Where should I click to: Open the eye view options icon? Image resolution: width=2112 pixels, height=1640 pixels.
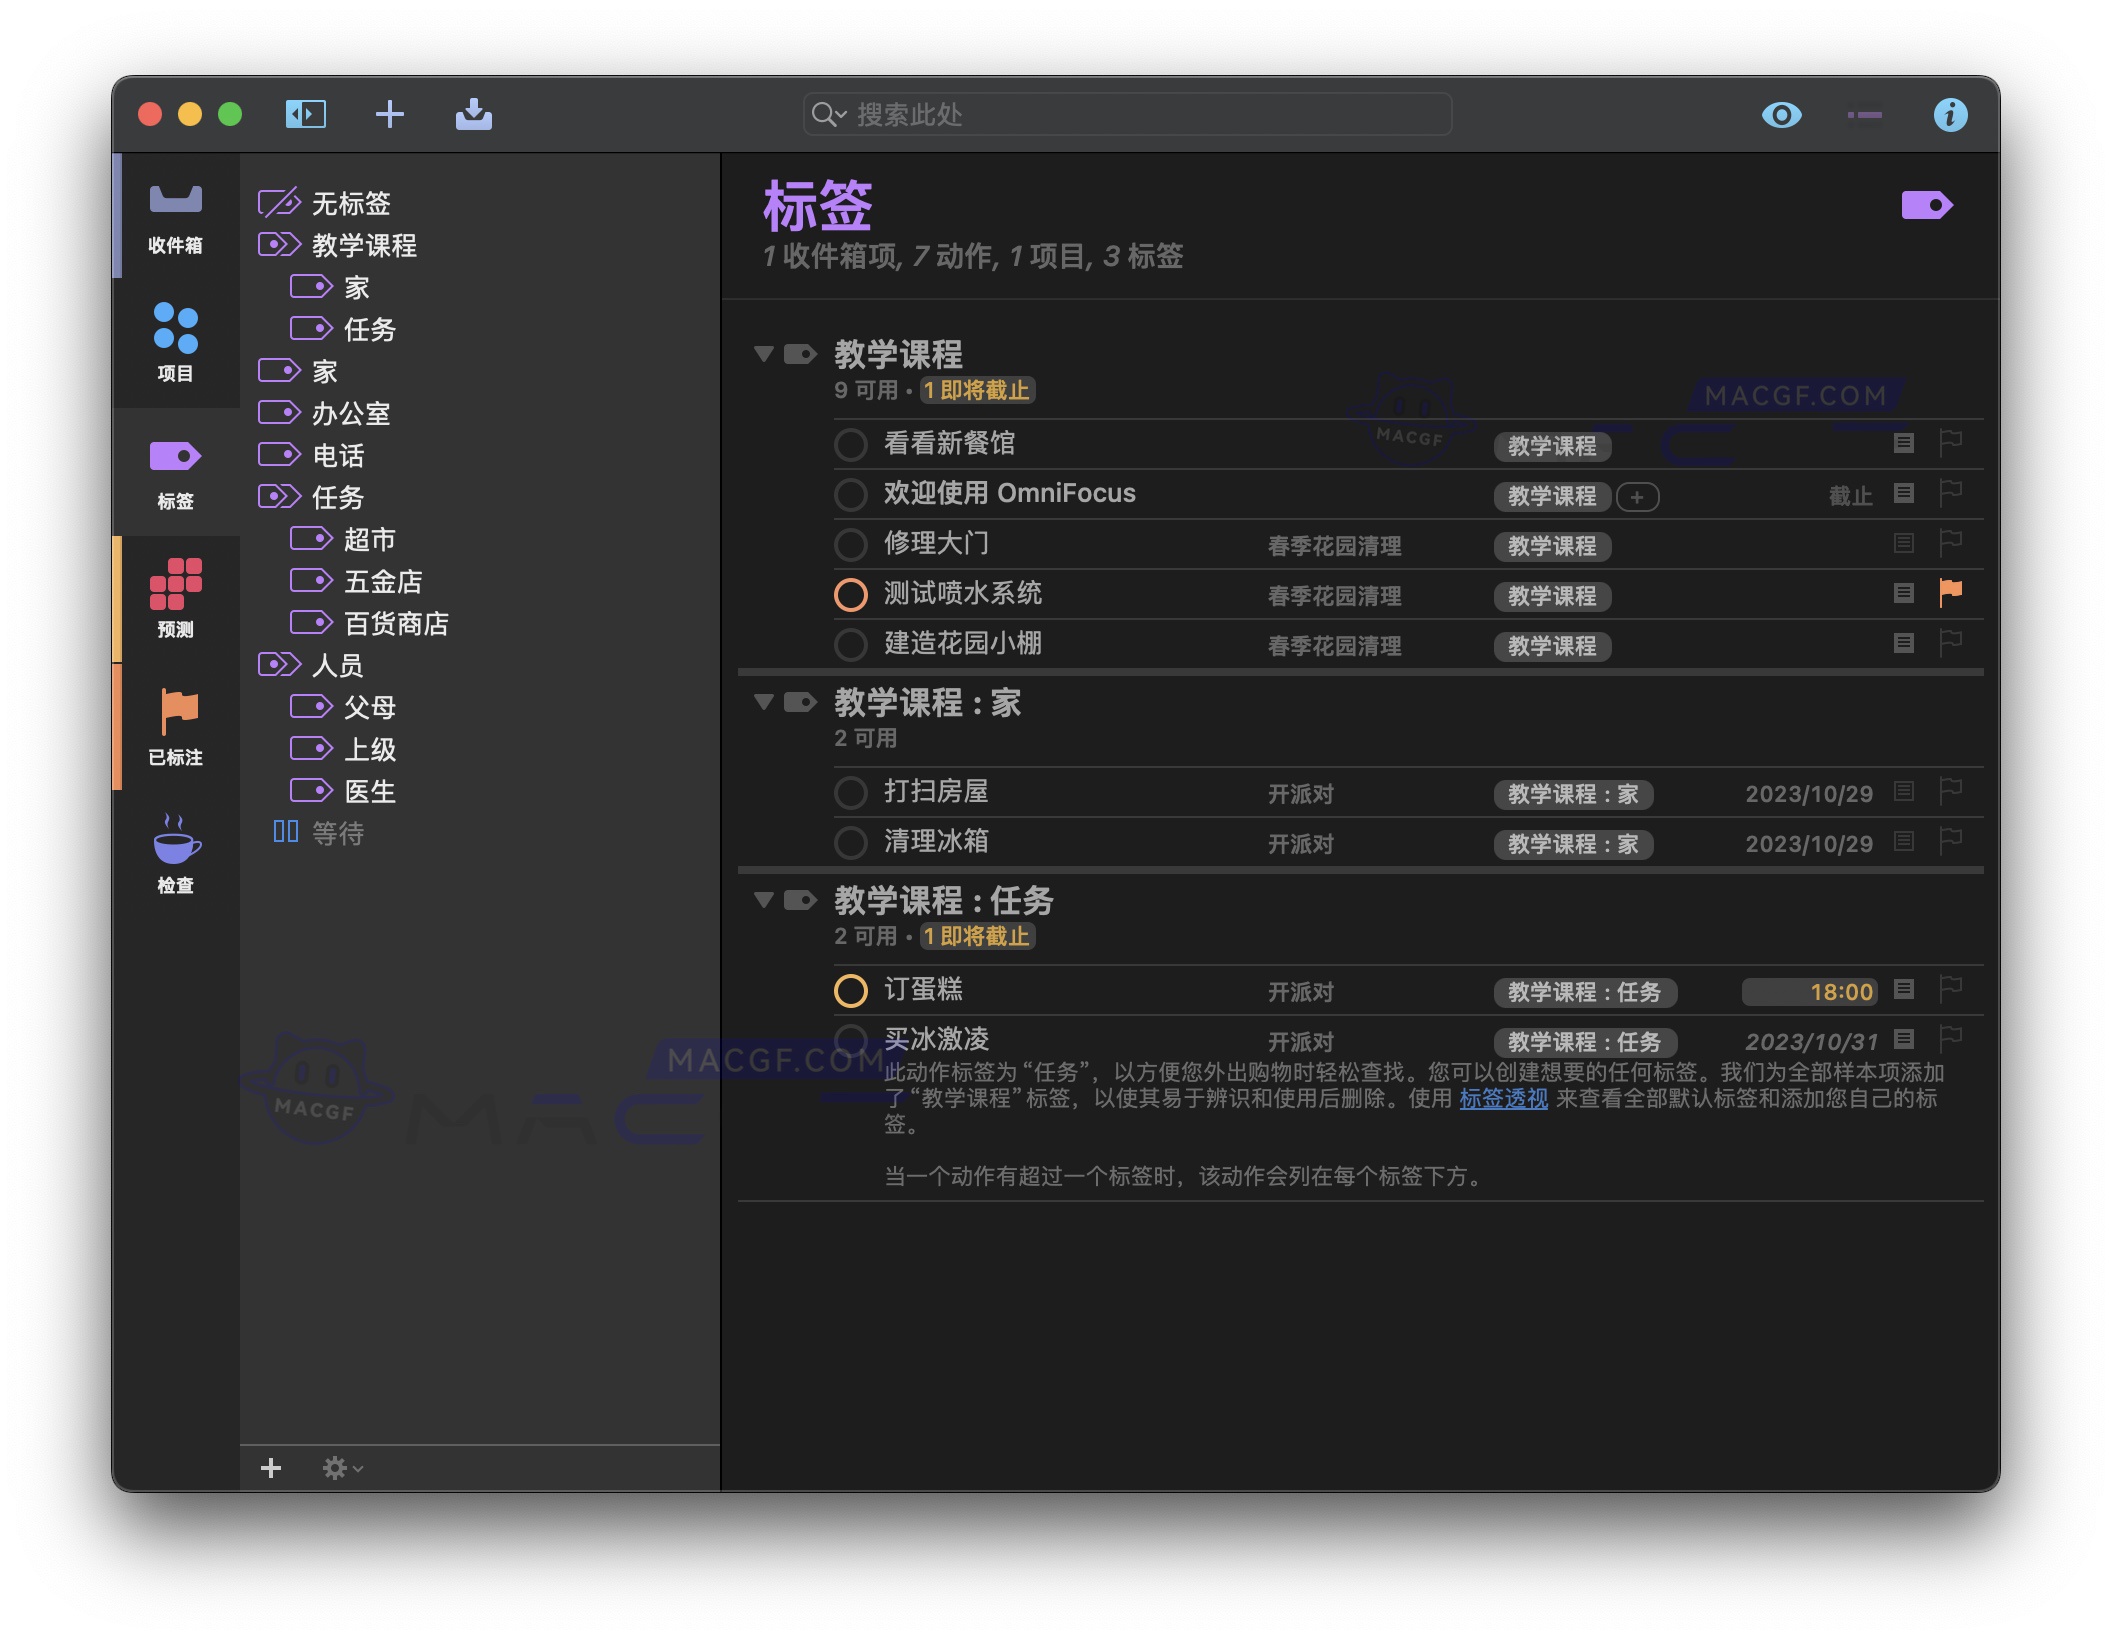(1782, 114)
